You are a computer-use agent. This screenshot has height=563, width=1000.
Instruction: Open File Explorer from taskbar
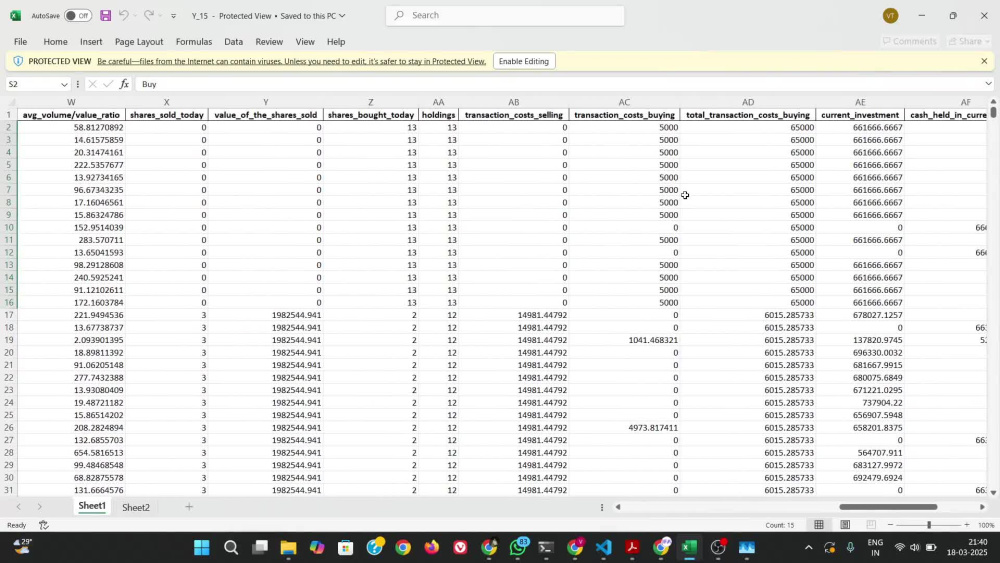pyautogui.click(x=288, y=547)
